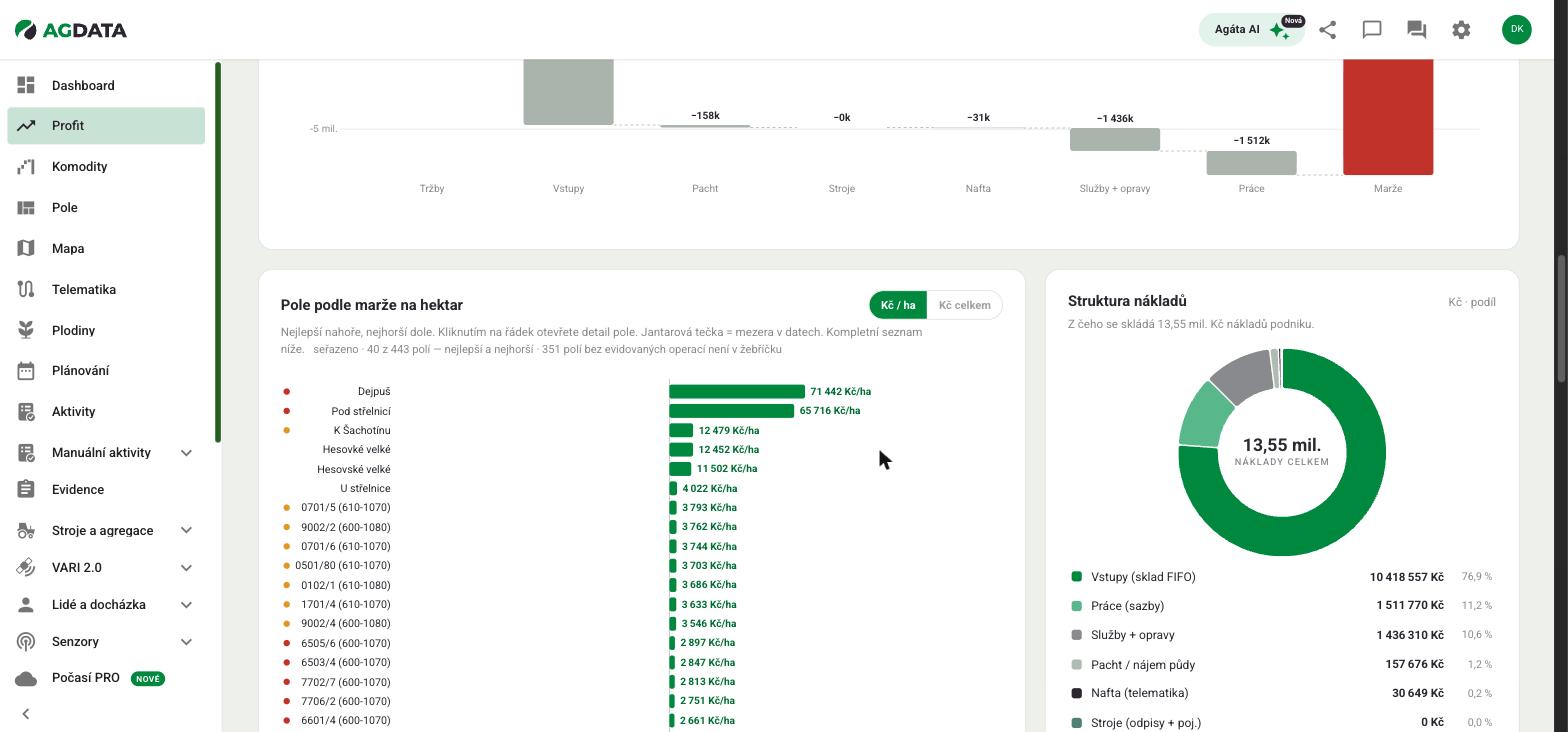The width and height of the screenshot is (1568, 732).
Task: Click the Telematika icon
Action: [x=26, y=289]
